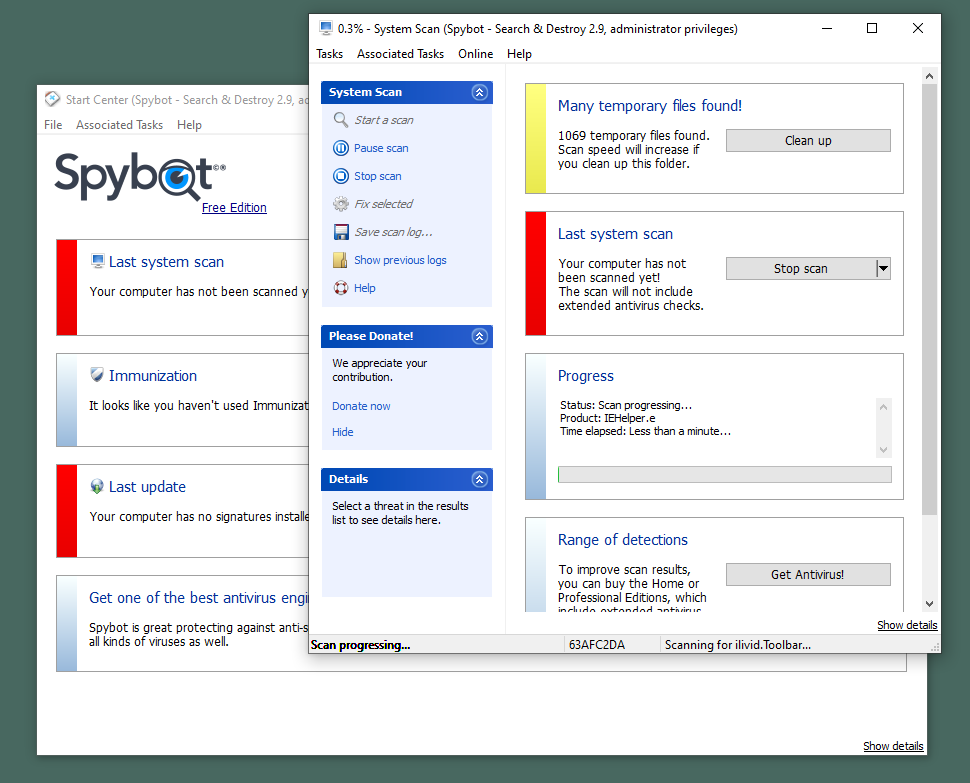This screenshot has width=970, height=783.
Task: Click the shield icon beside Immunization
Action: (97, 374)
